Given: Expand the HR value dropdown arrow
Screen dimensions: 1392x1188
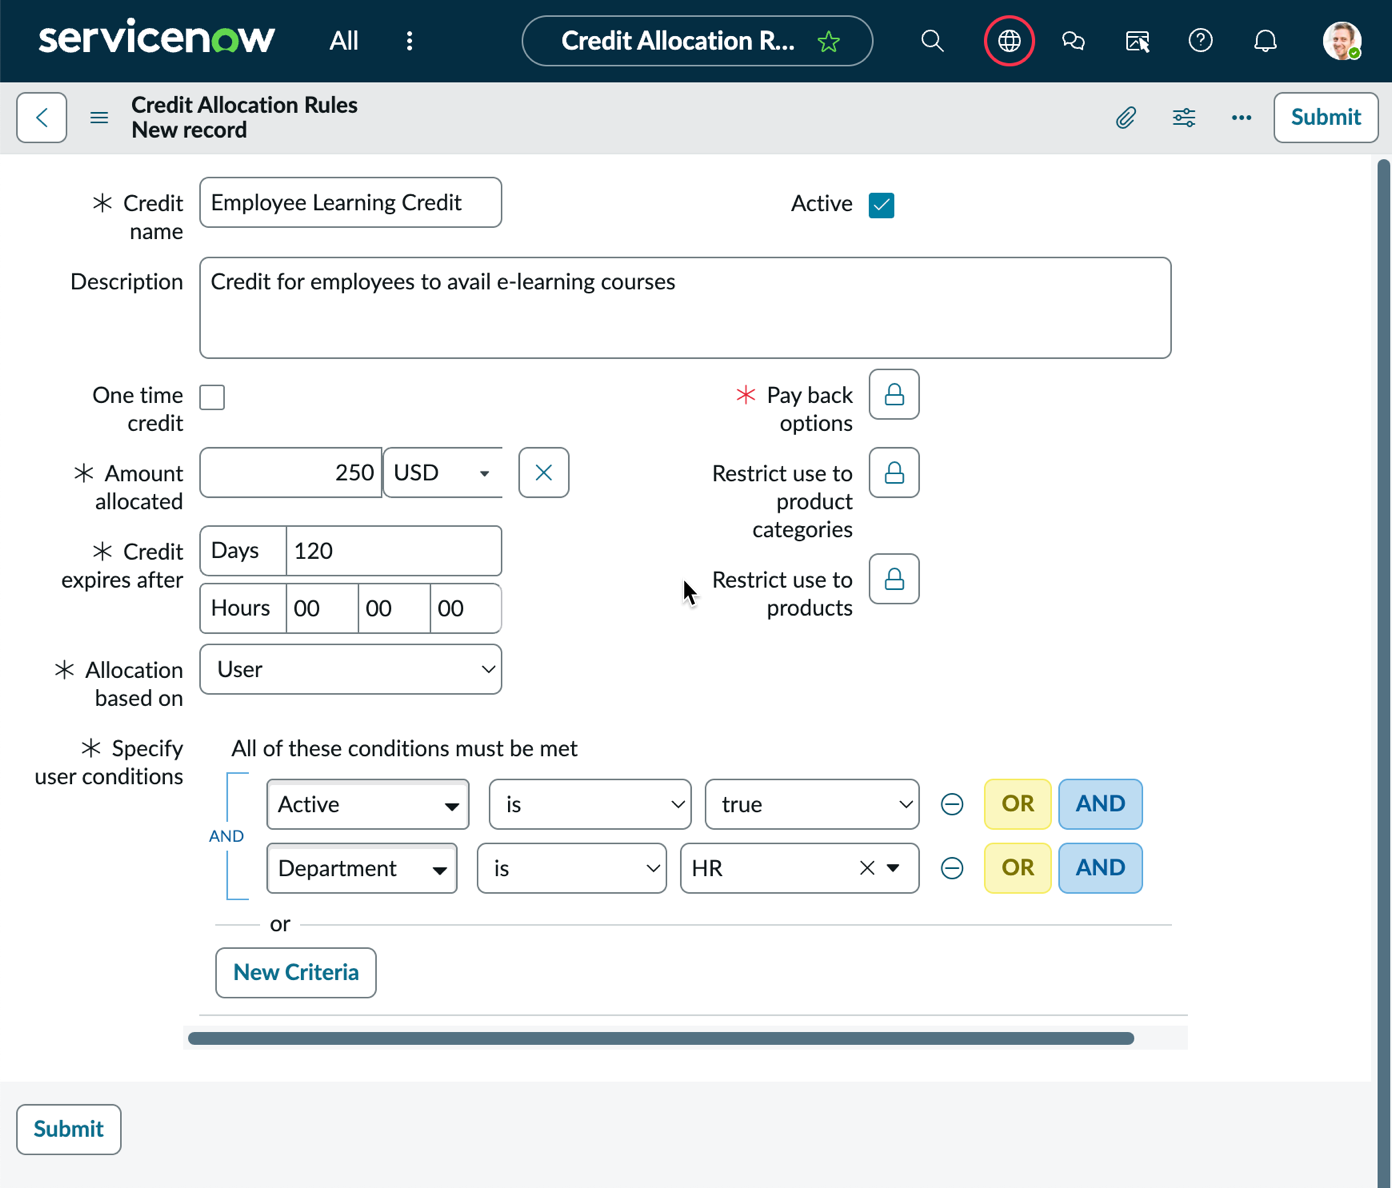Looking at the screenshot, I should click(x=893, y=868).
